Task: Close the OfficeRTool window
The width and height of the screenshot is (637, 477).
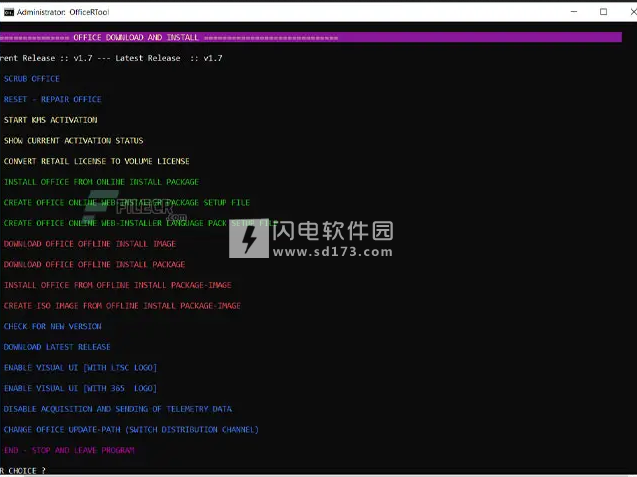Action: click(633, 12)
